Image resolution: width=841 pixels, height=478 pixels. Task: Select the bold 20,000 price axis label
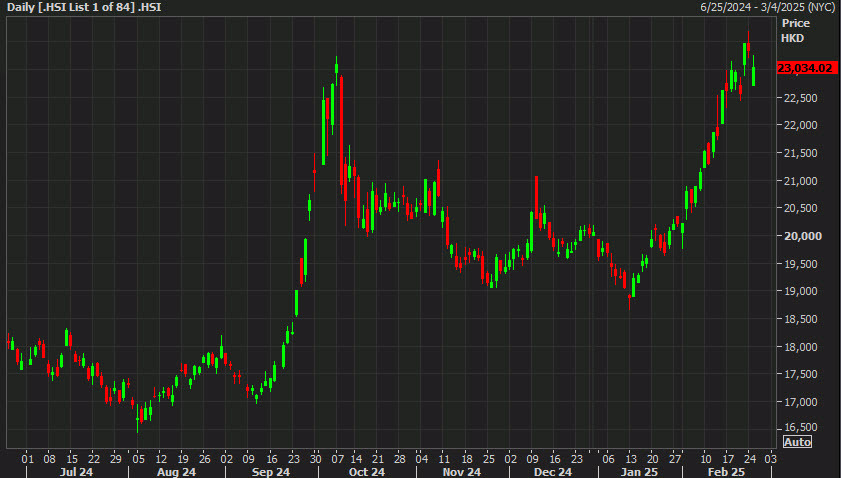point(802,236)
